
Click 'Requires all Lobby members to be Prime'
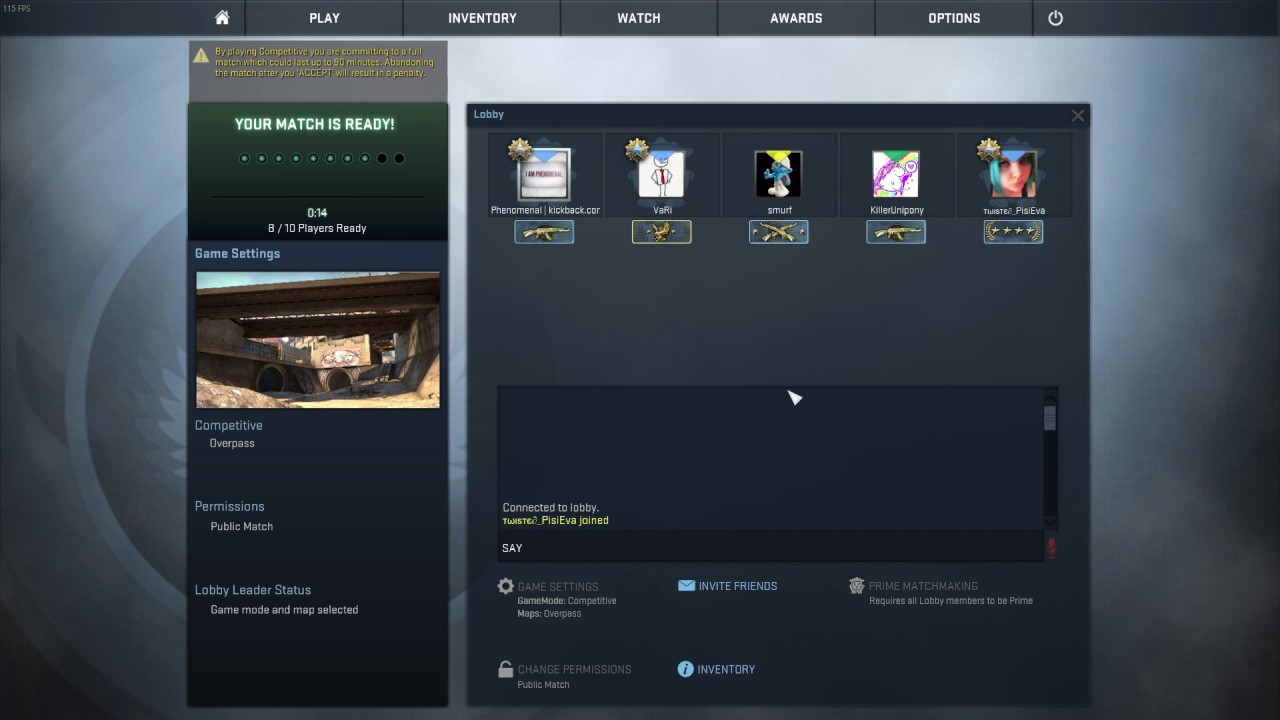click(951, 601)
